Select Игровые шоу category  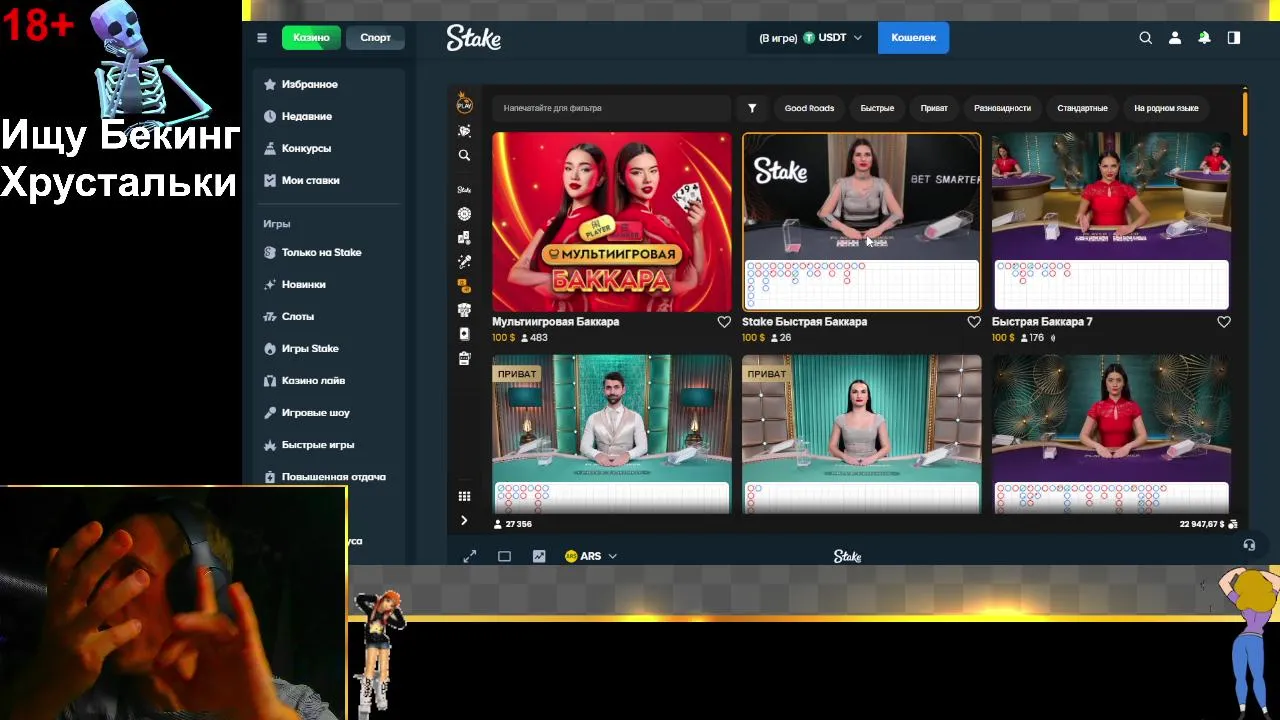click(x=330, y=413)
